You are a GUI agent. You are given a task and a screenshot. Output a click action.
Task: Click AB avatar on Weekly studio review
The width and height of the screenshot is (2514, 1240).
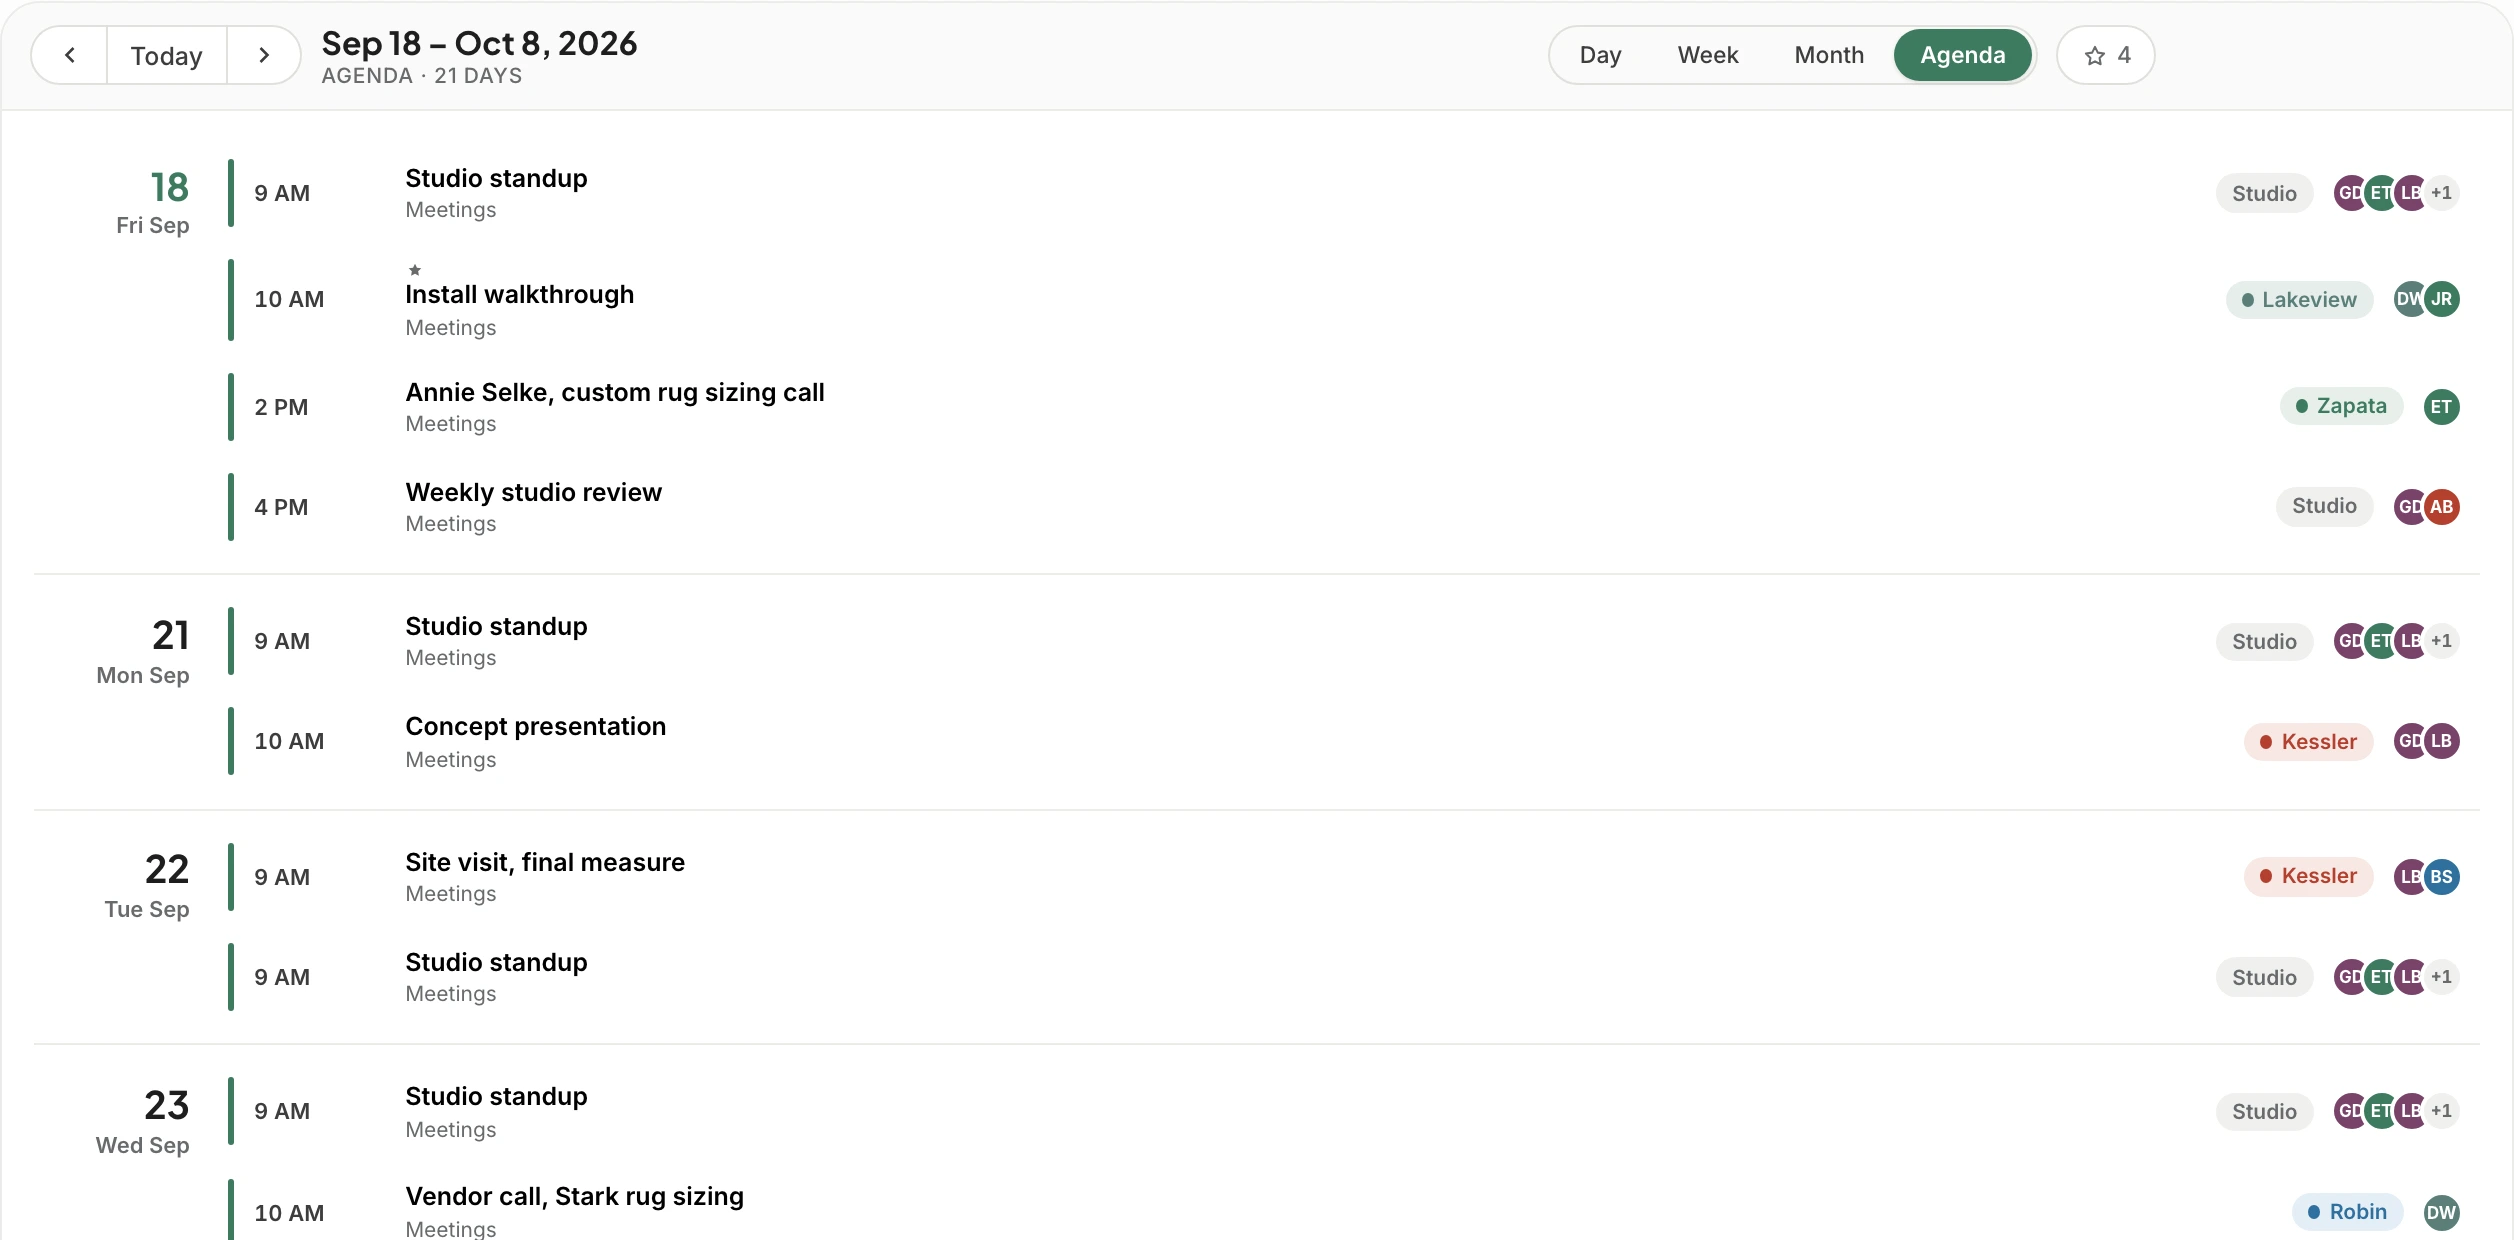(x=2441, y=507)
